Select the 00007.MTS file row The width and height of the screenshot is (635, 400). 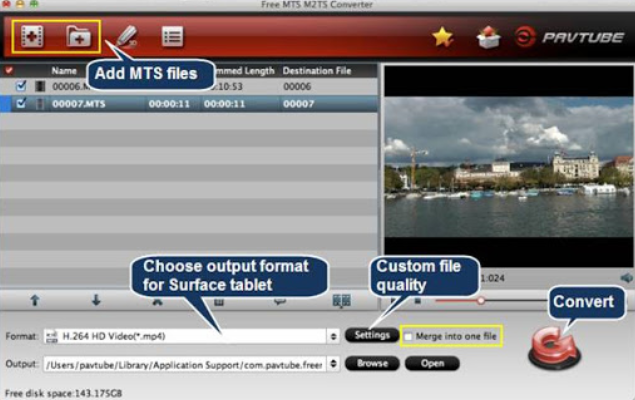coord(189,104)
